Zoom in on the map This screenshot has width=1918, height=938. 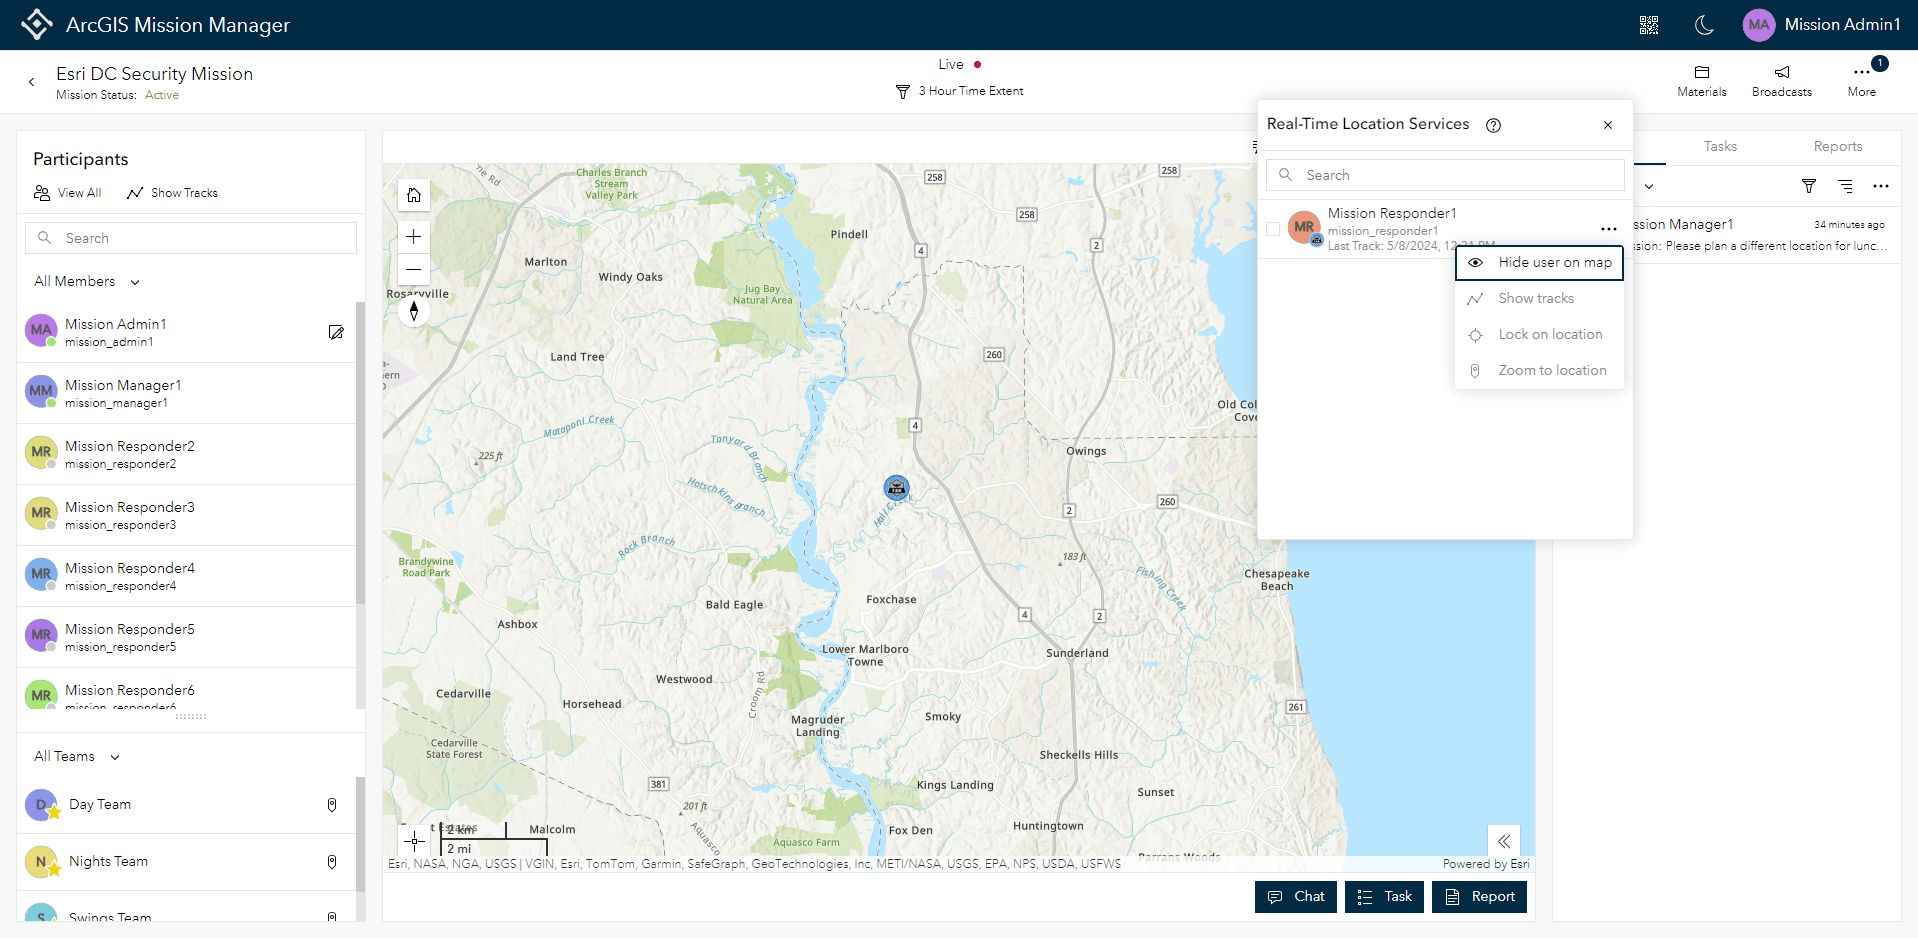pyautogui.click(x=414, y=237)
